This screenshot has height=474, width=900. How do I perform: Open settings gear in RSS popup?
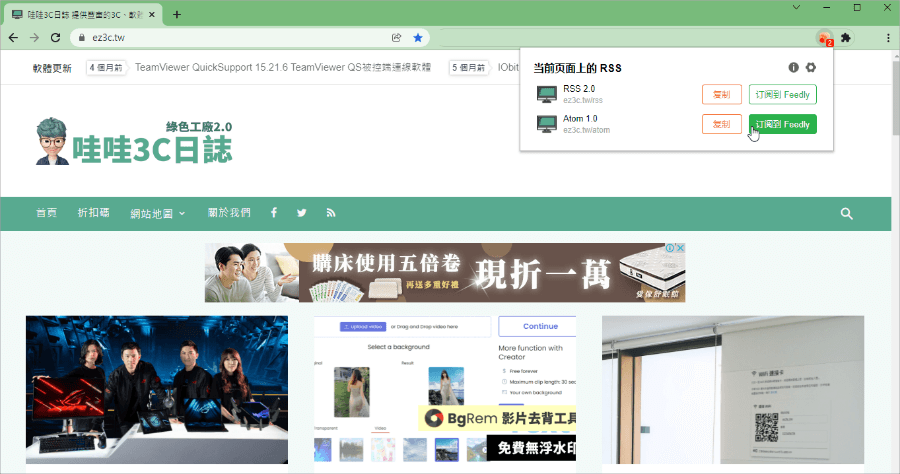coord(810,67)
